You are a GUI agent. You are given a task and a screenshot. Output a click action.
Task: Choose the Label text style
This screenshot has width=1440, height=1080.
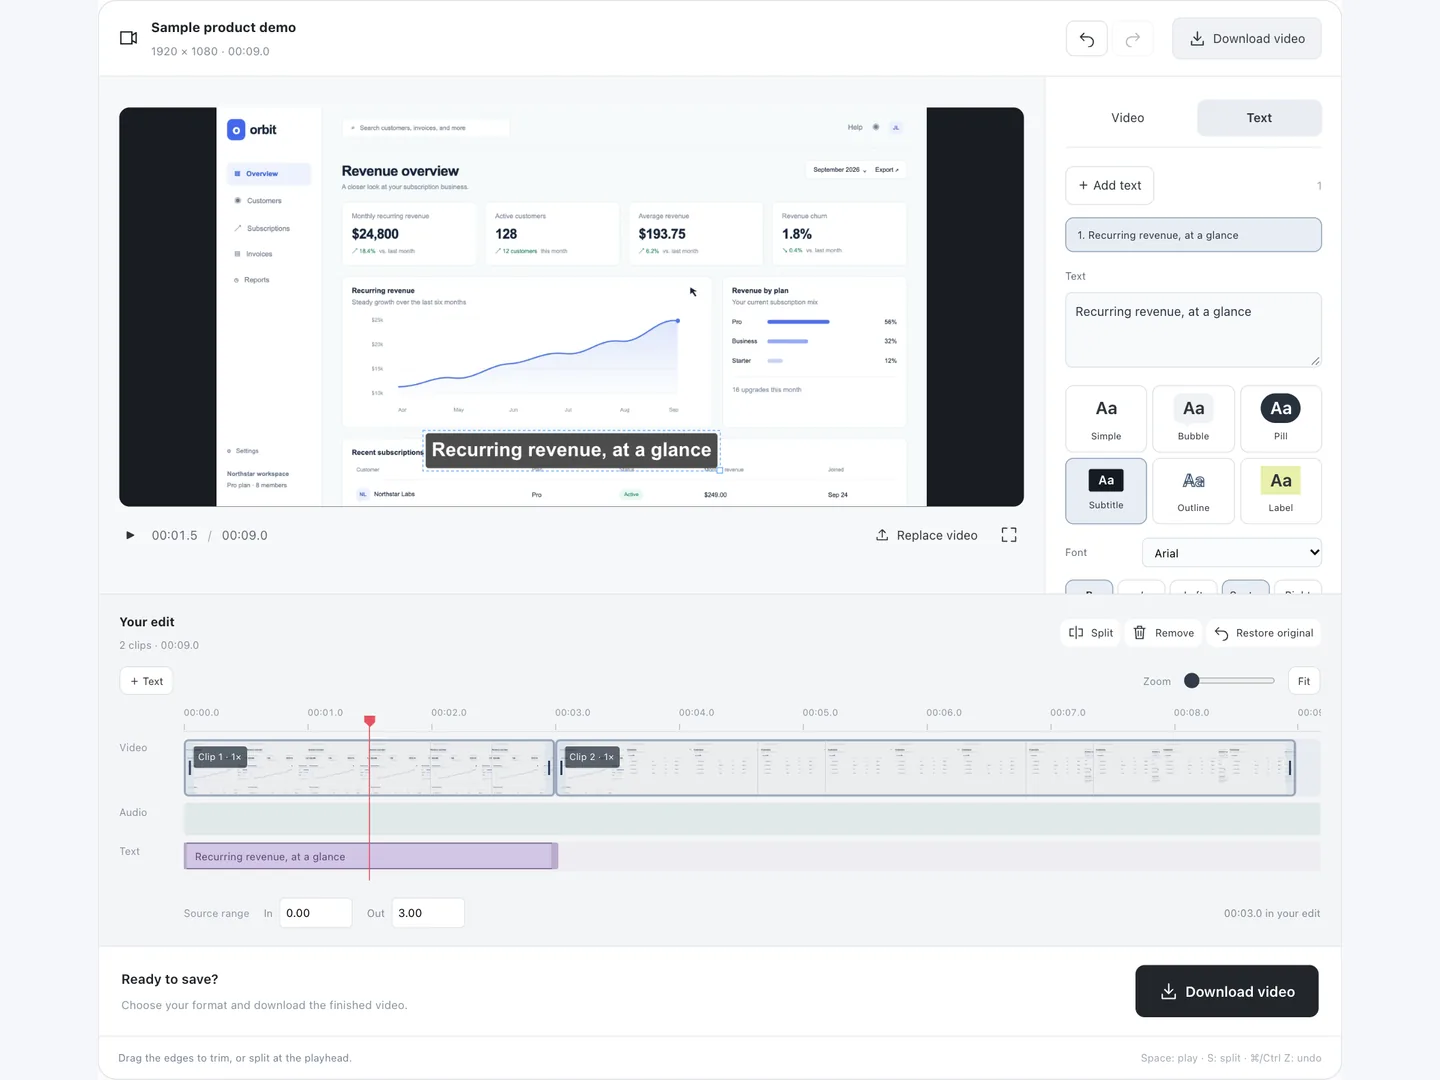(x=1281, y=491)
